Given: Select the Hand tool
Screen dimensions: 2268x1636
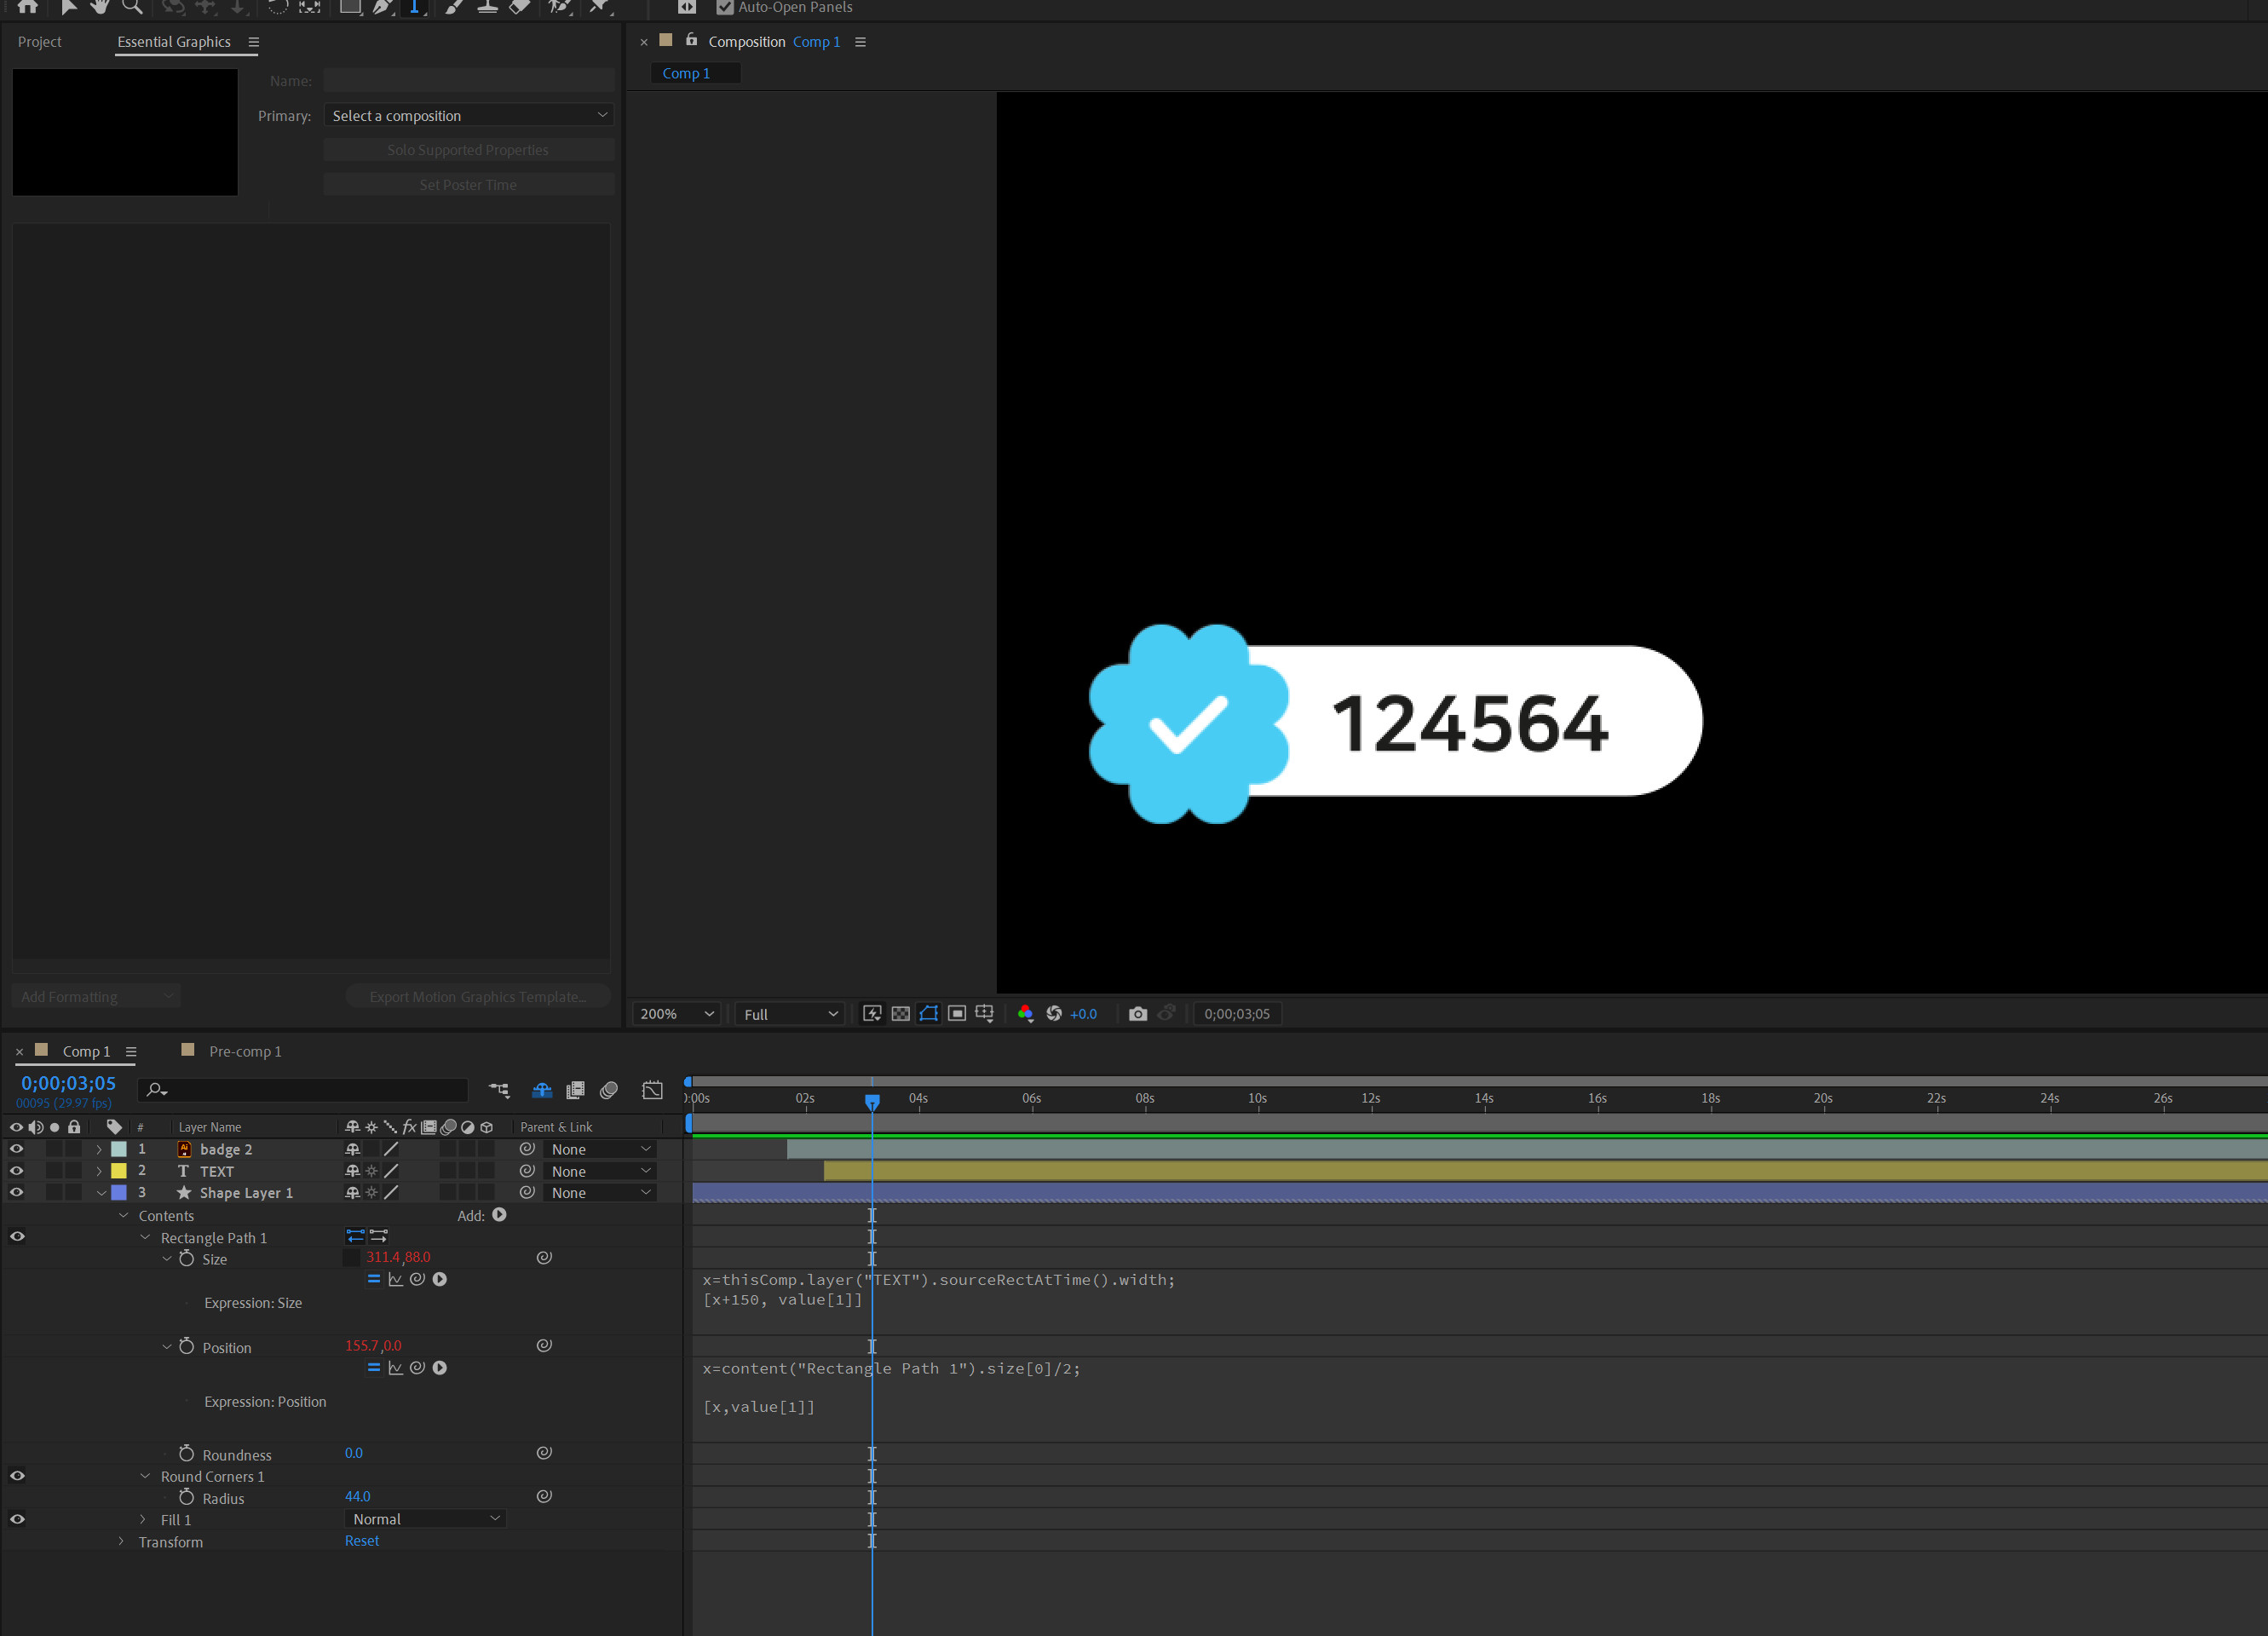Looking at the screenshot, I should pos(99,7).
